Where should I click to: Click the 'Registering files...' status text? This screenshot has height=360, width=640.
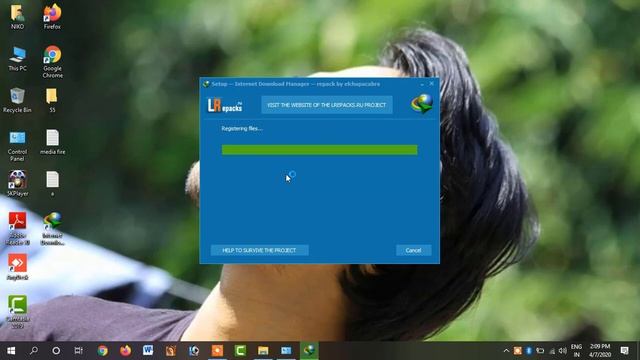(242, 129)
